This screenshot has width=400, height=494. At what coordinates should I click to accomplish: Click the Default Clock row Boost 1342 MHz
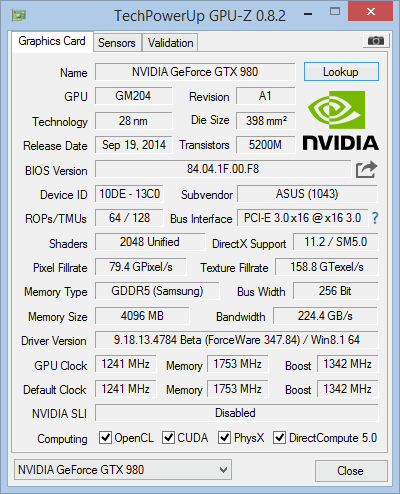[x=348, y=389]
